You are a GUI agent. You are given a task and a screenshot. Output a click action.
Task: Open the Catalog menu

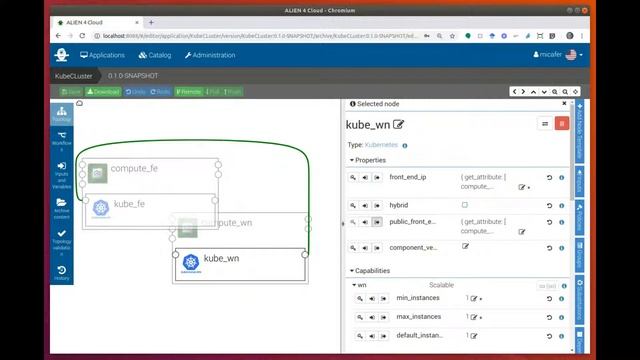155,55
